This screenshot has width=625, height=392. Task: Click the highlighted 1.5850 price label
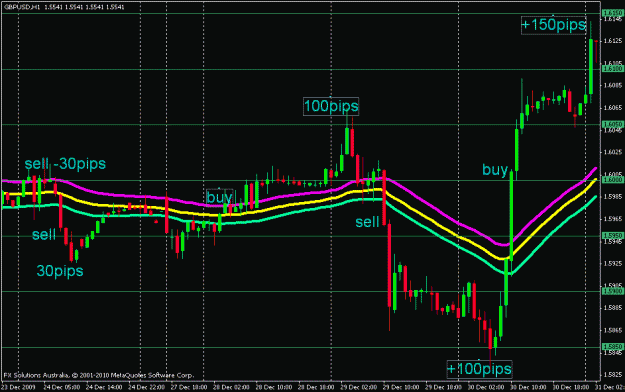[613, 347]
